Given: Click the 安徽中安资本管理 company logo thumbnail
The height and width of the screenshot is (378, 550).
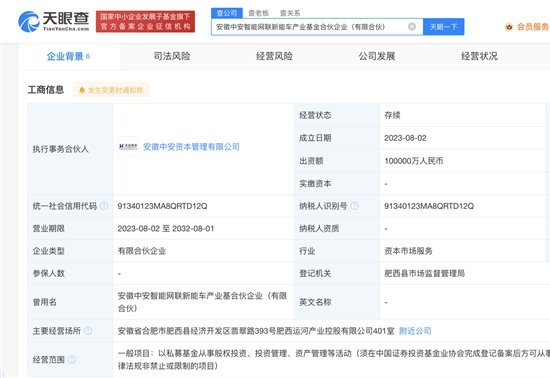Looking at the screenshot, I should (x=128, y=147).
